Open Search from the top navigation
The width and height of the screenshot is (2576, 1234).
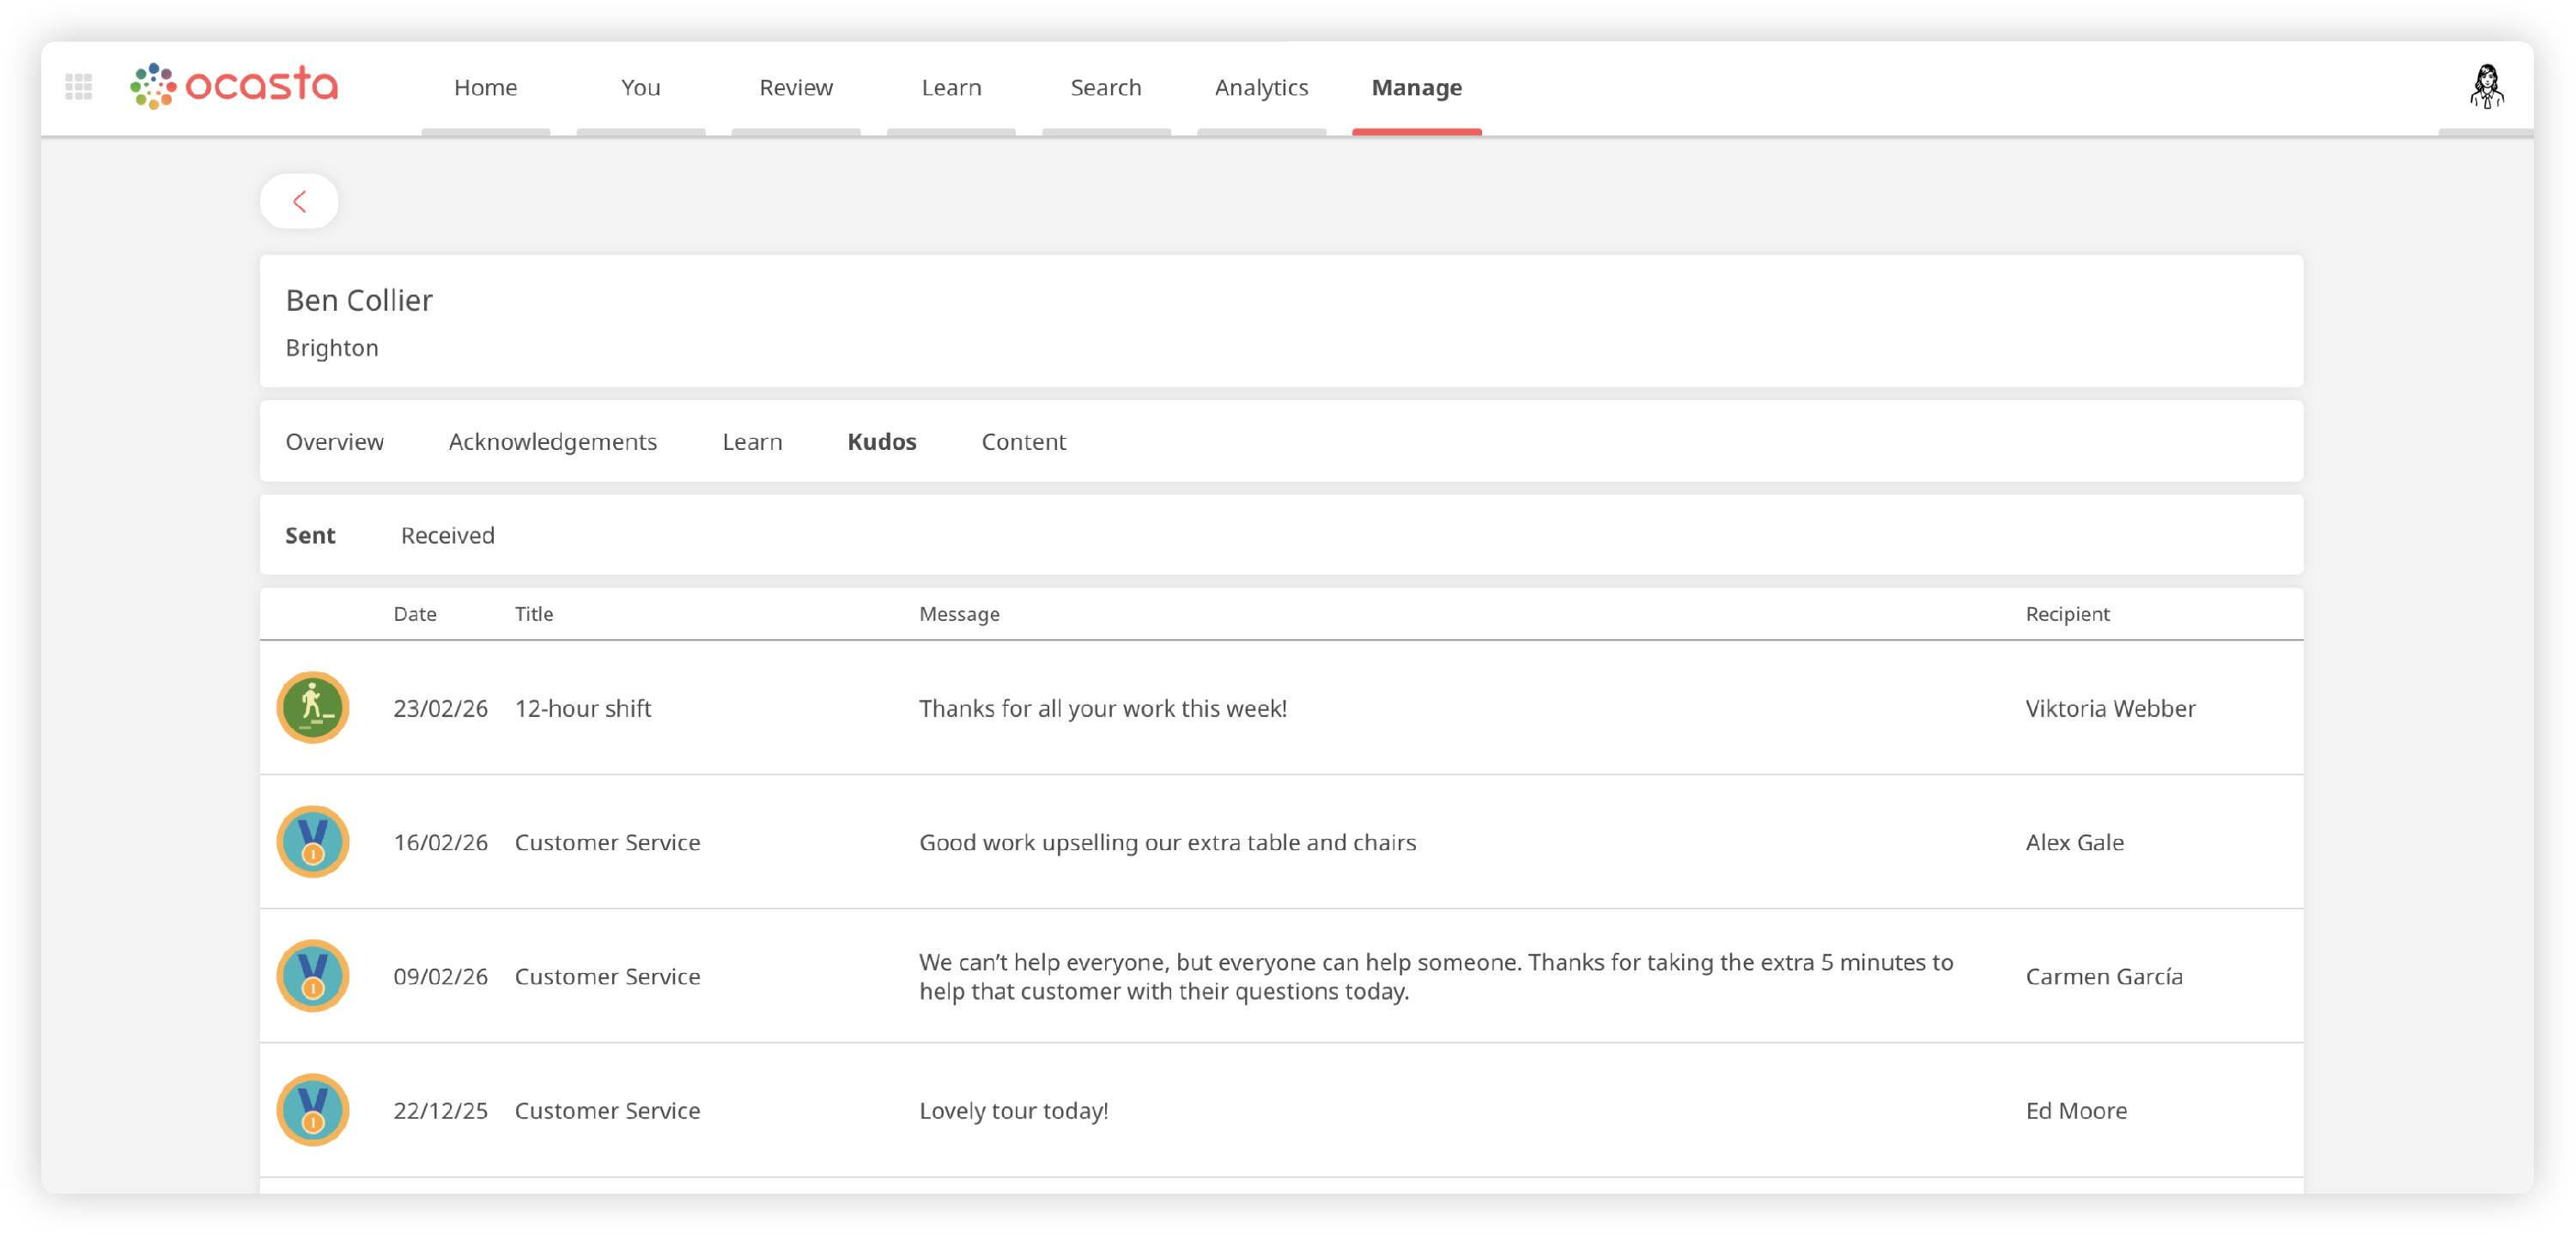point(1105,87)
